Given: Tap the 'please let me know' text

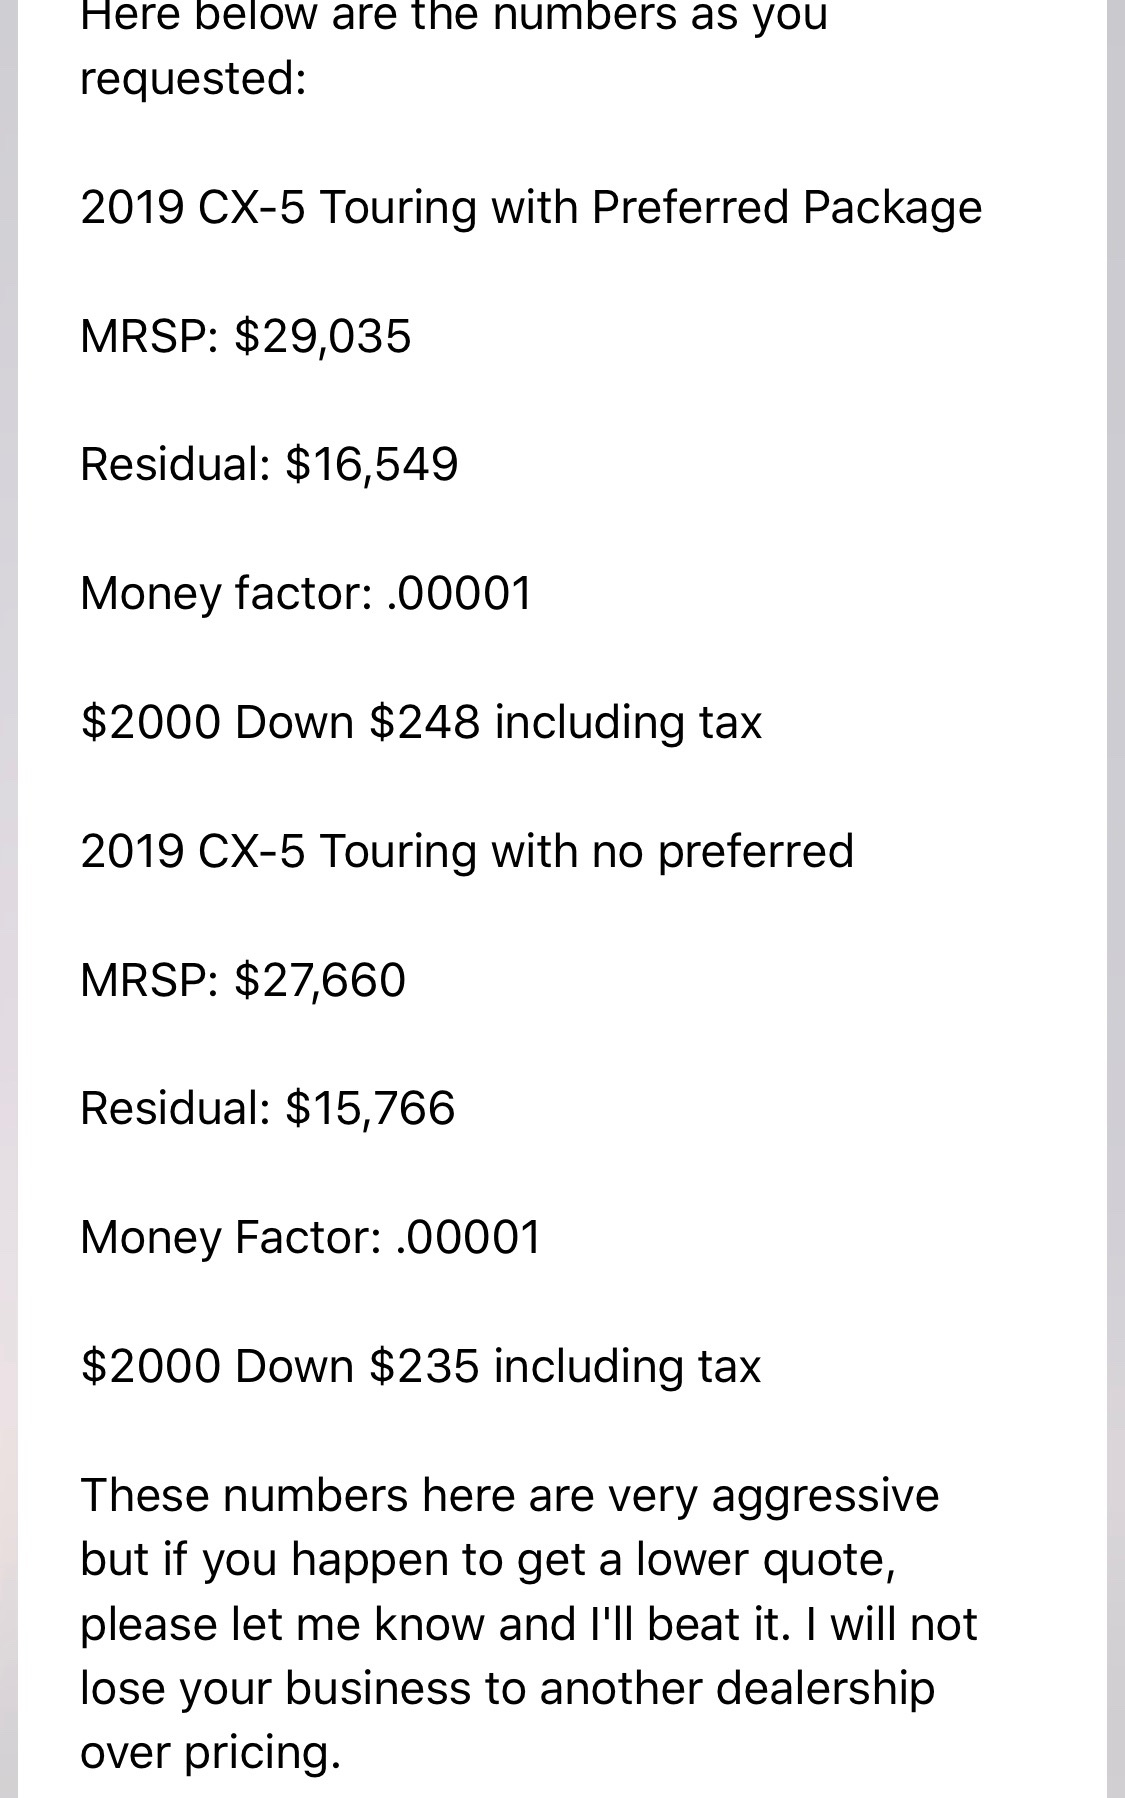Looking at the screenshot, I should point(284,1624).
